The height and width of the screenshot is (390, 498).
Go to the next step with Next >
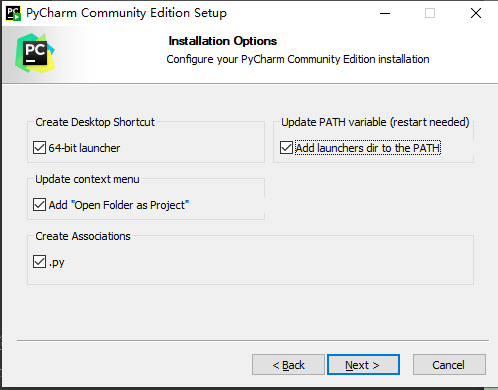363,365
